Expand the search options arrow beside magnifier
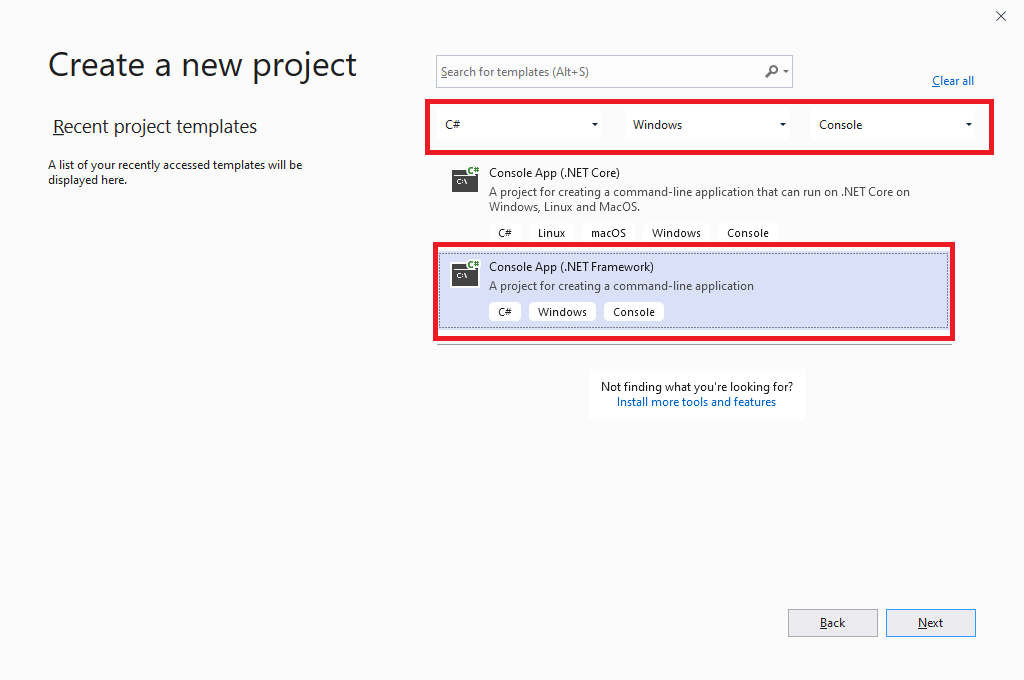The height and width of the screenshot is (680, 1024). point(786,72)
